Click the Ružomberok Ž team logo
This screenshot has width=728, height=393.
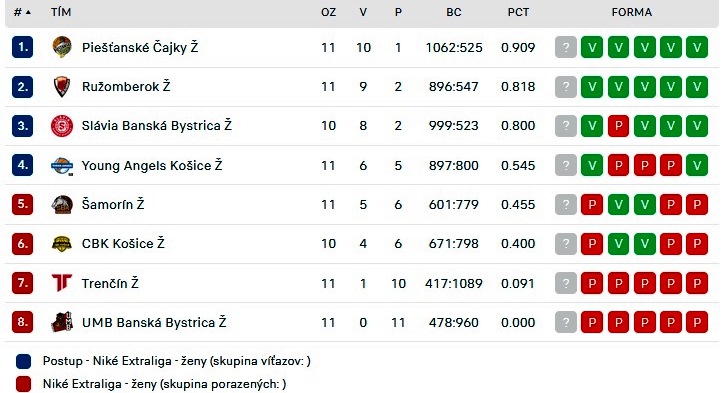62,86
